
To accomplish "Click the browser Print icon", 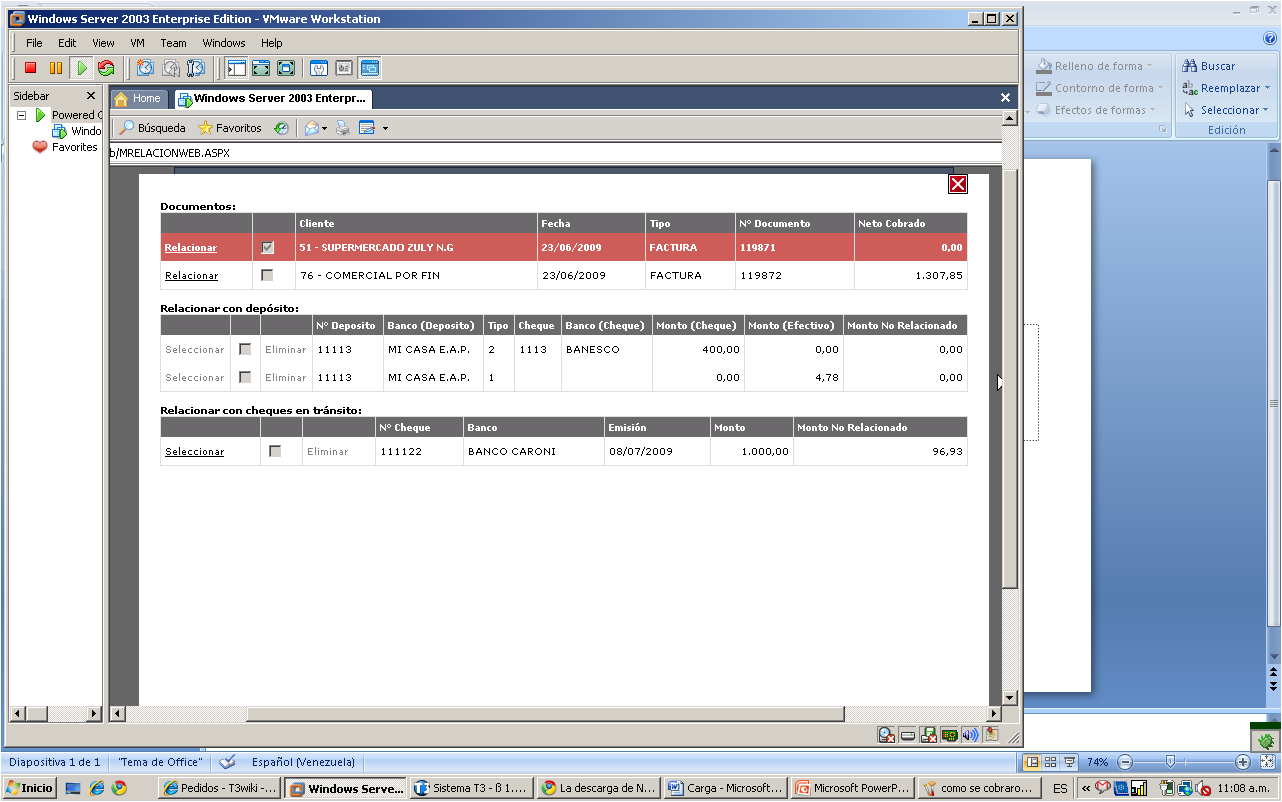I will click(342, 128).
